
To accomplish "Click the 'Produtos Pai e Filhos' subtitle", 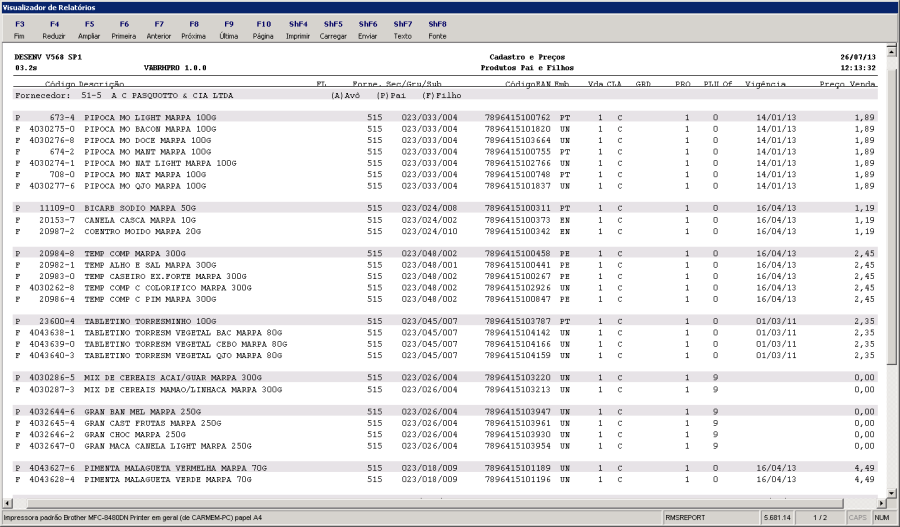I will point(527,68).
